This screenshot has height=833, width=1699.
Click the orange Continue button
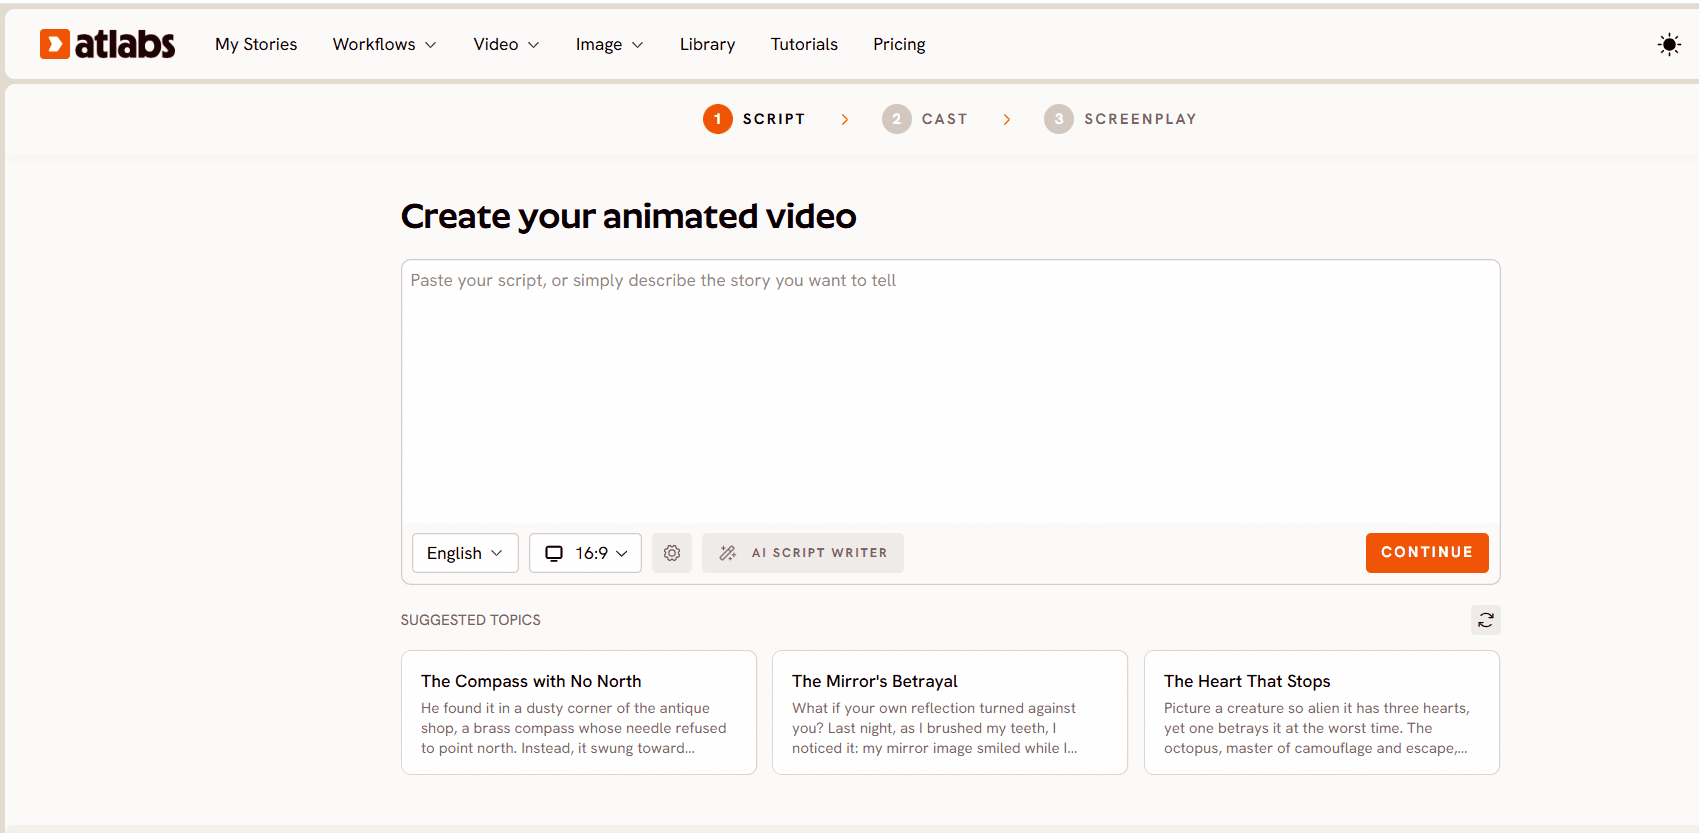(x=1427, y=553)
